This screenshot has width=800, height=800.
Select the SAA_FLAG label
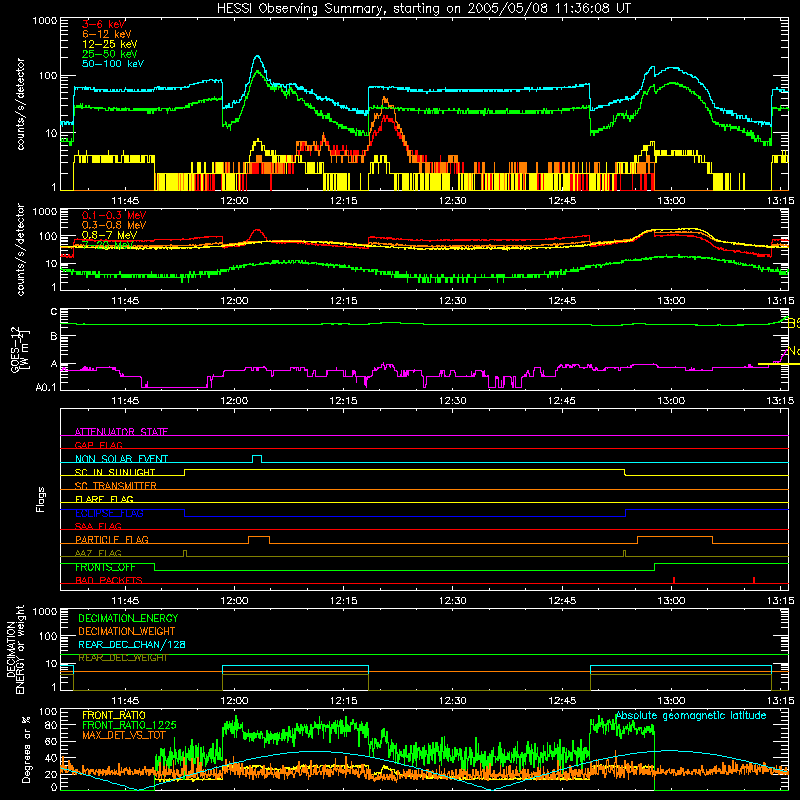point(98,526)
